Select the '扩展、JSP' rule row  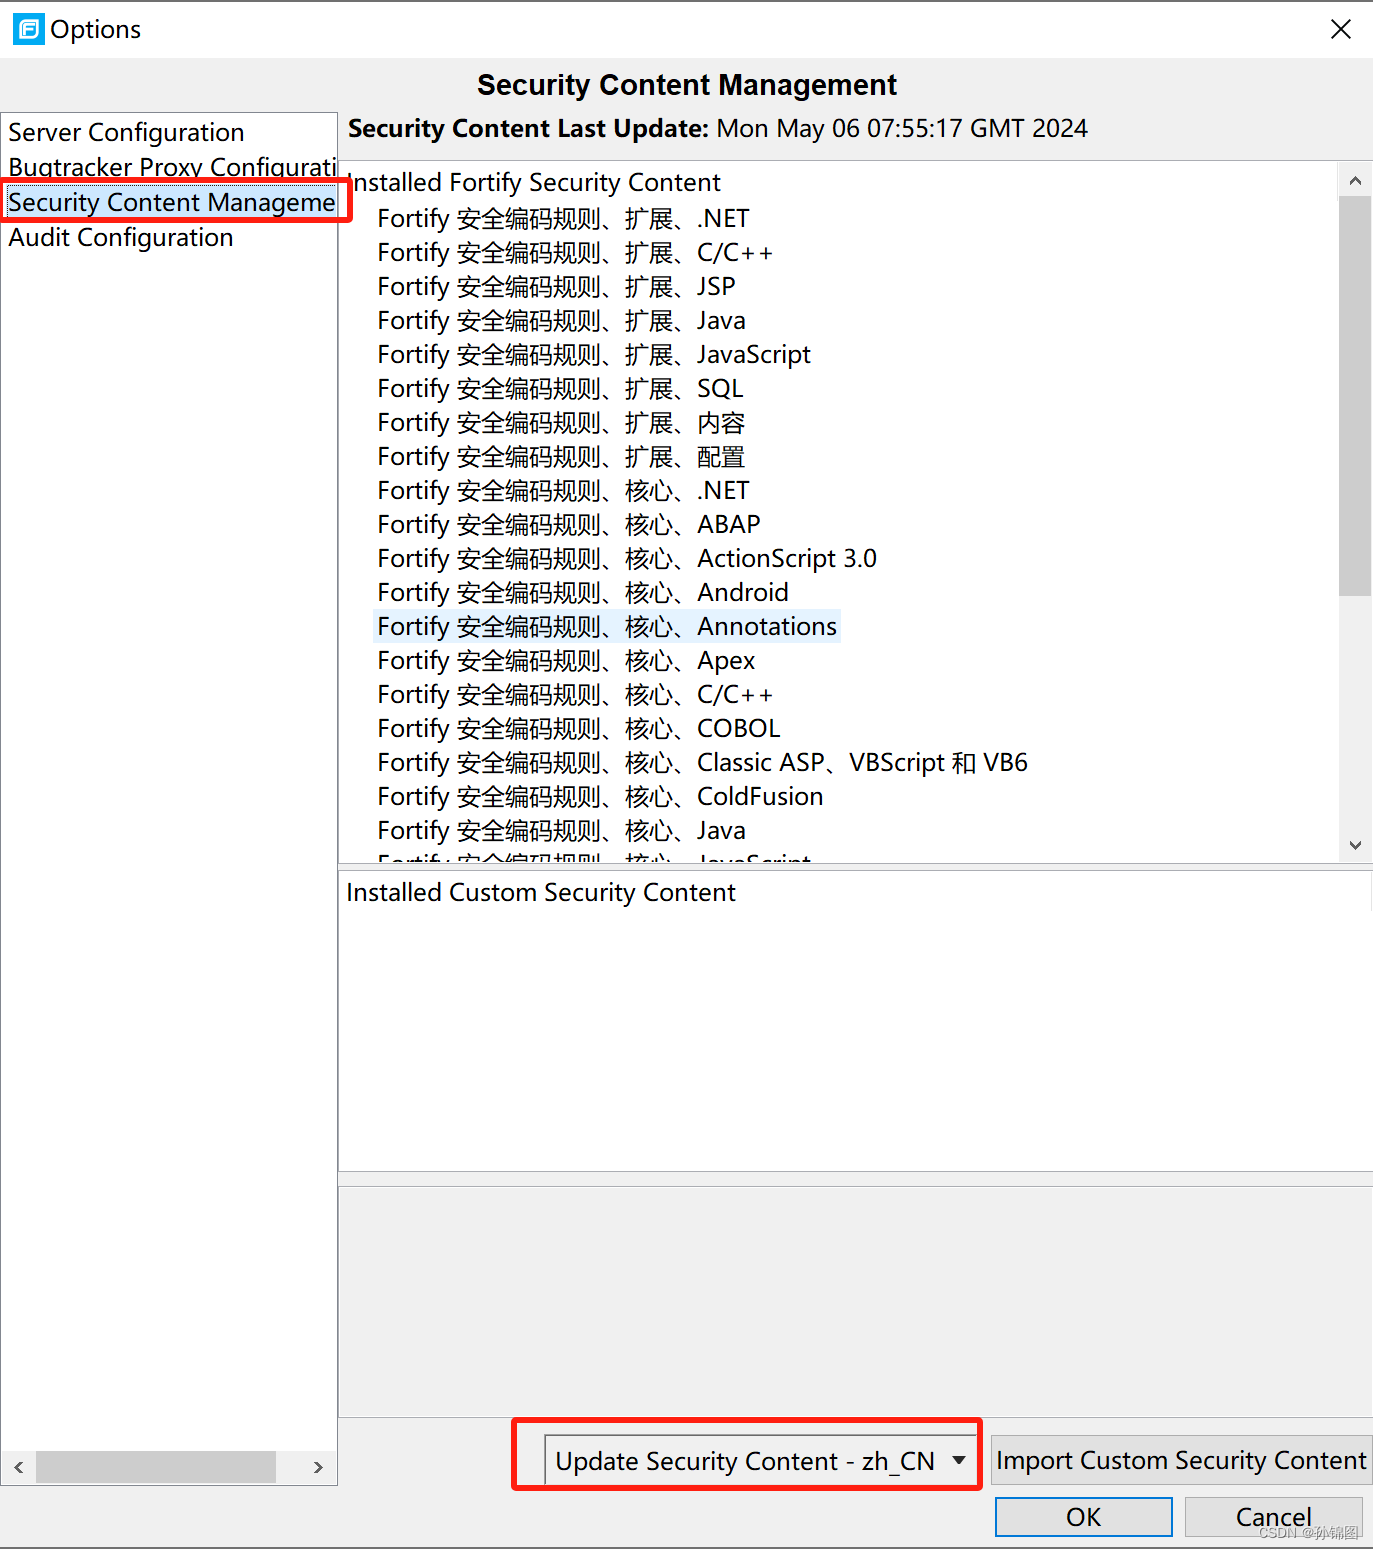(x=556, y=286)
